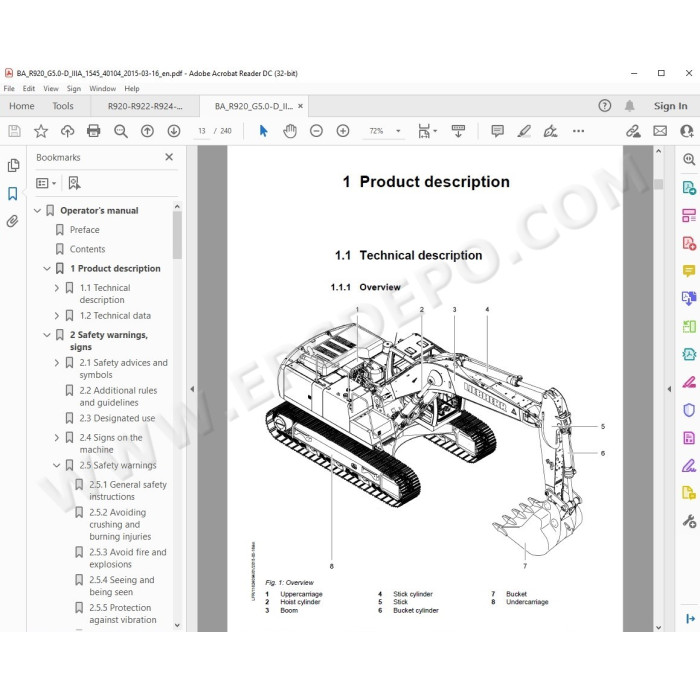Expand 1.1 Technical description bookmark
The width and height of the screenshot is (700, 700).
click(x=57, y=288)
